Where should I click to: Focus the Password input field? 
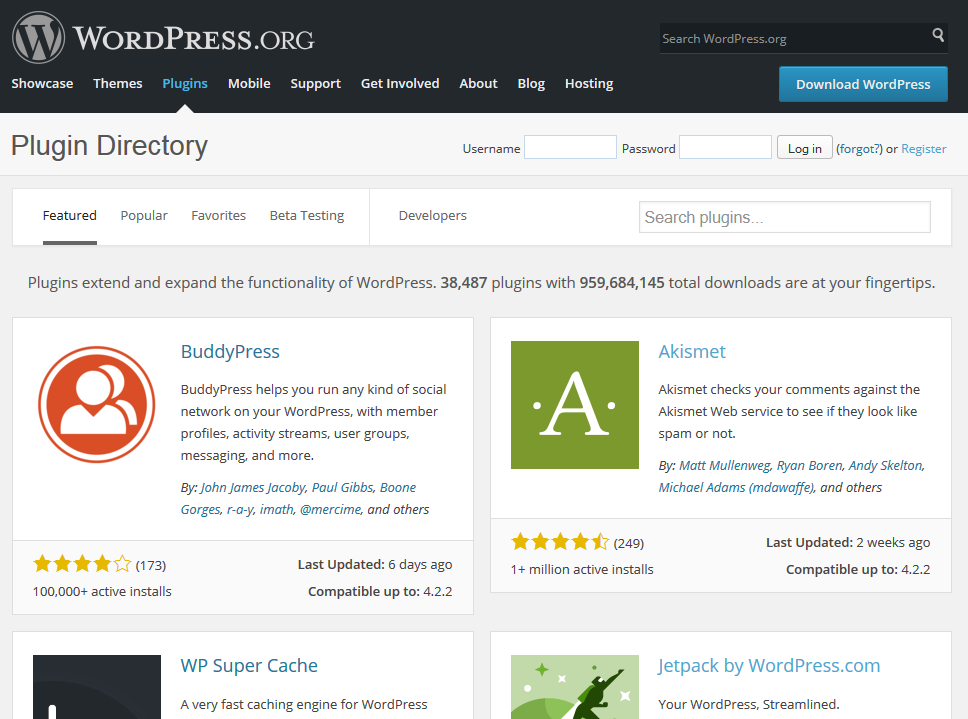point(725,147)
